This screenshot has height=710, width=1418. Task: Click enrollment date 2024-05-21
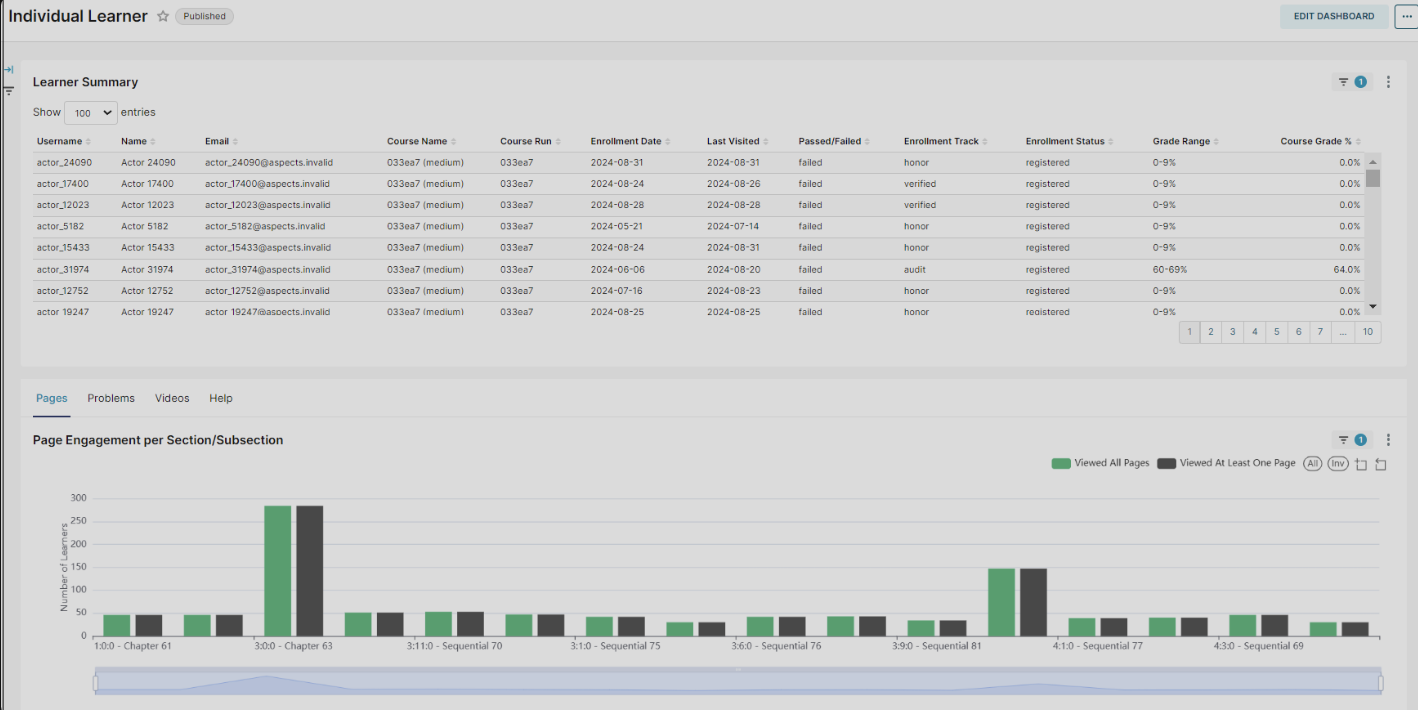coord(617,227)
